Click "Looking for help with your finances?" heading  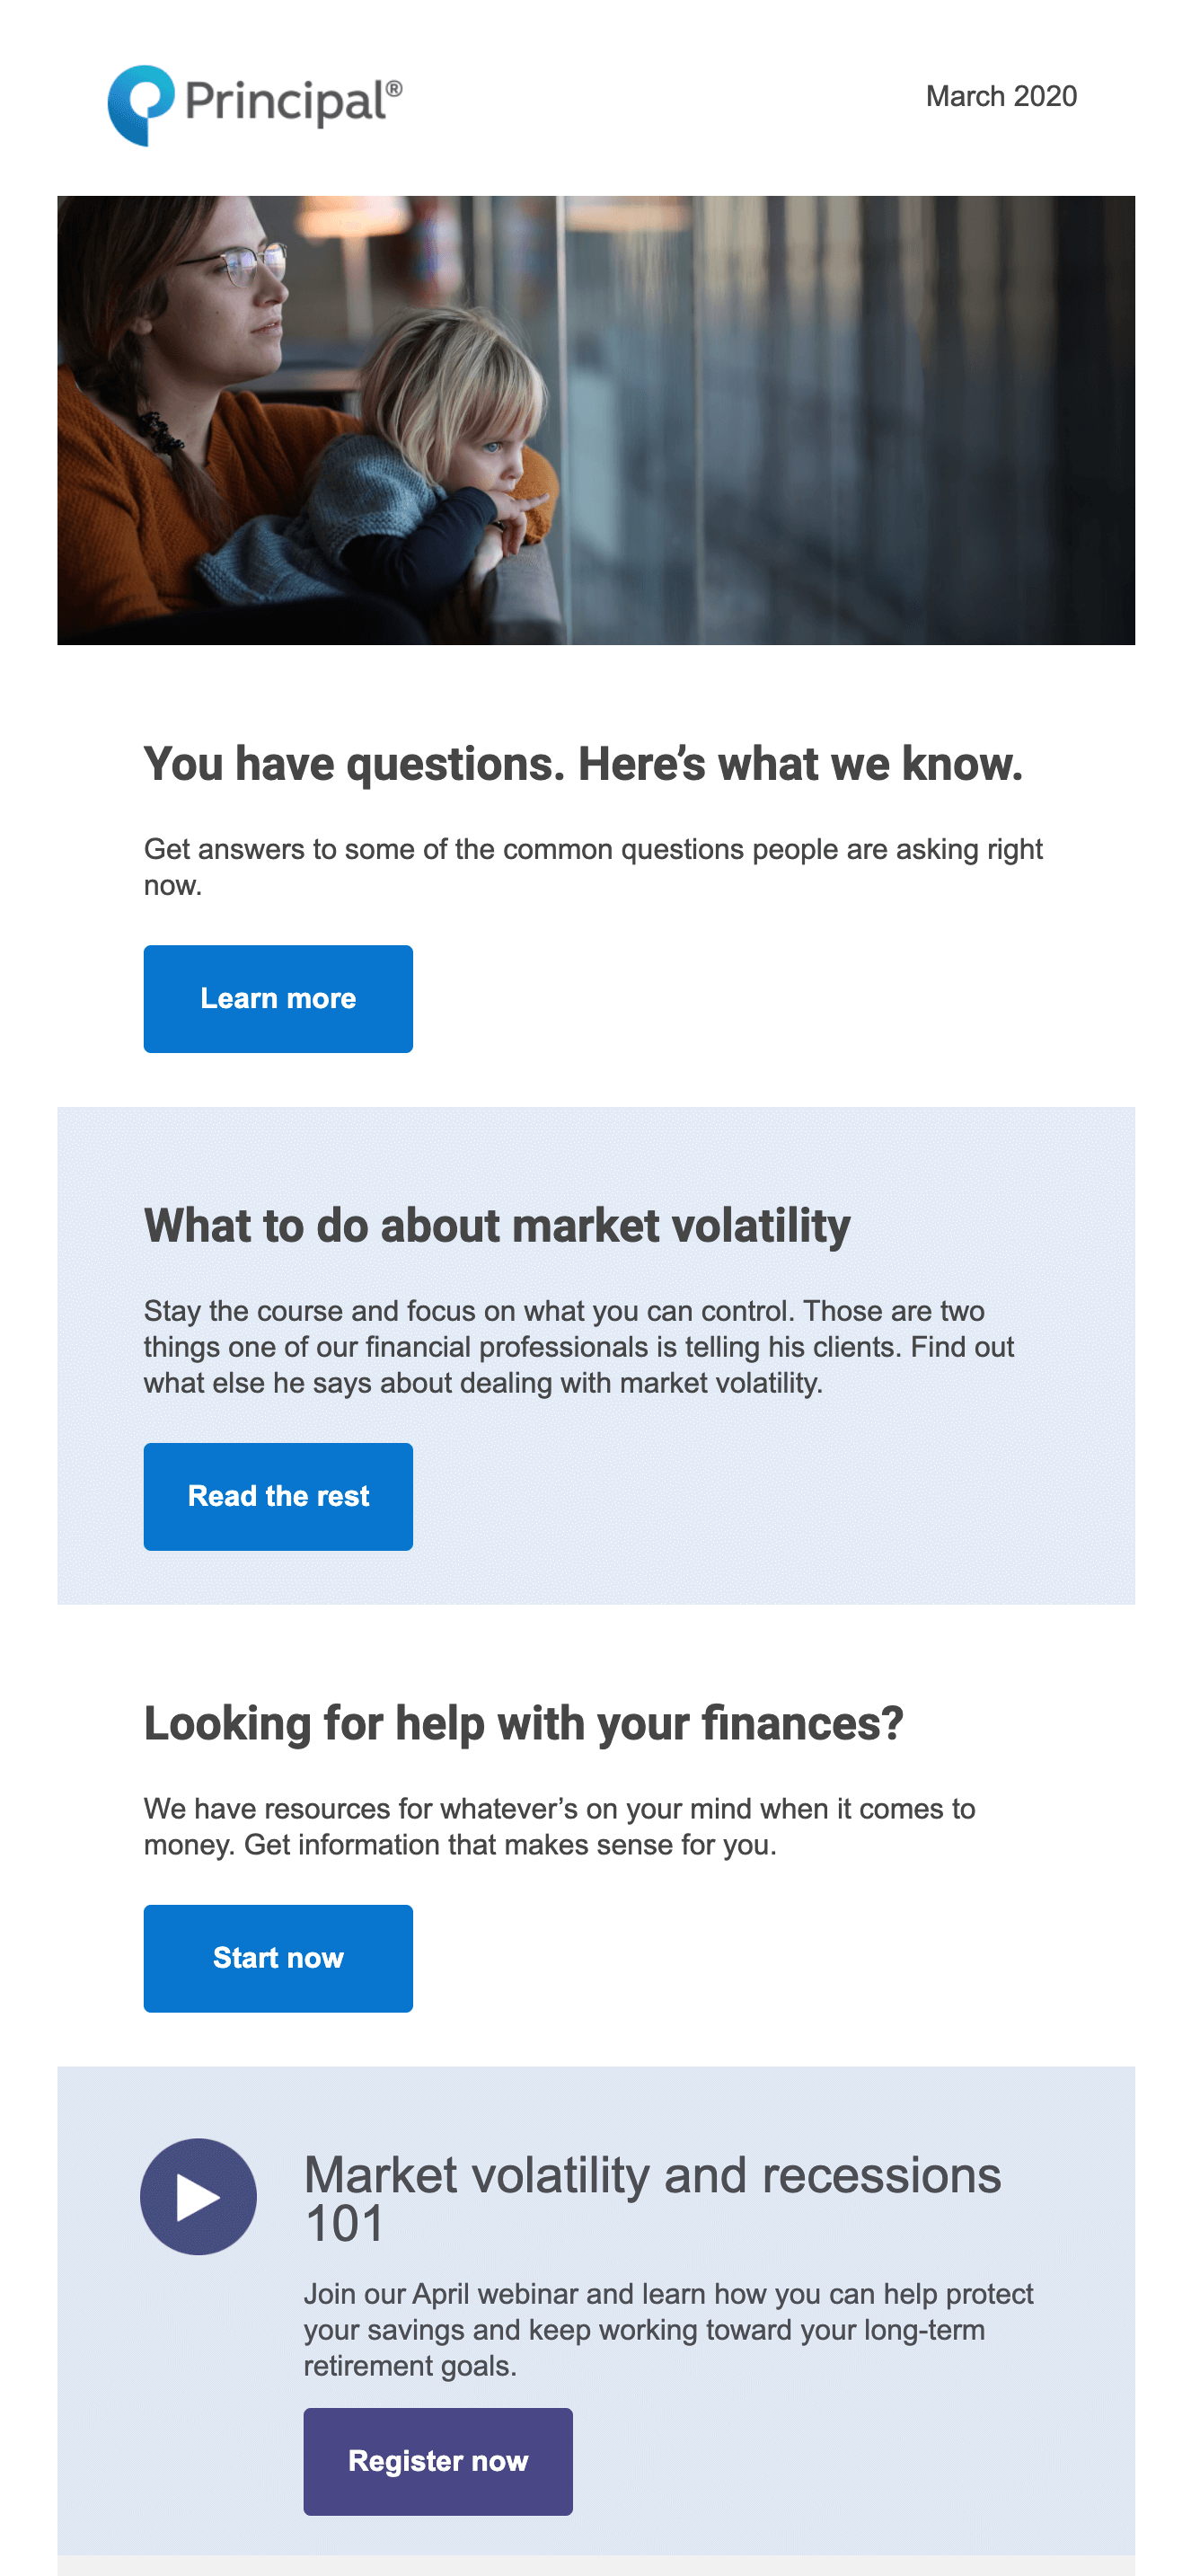tap(523, 1724)
